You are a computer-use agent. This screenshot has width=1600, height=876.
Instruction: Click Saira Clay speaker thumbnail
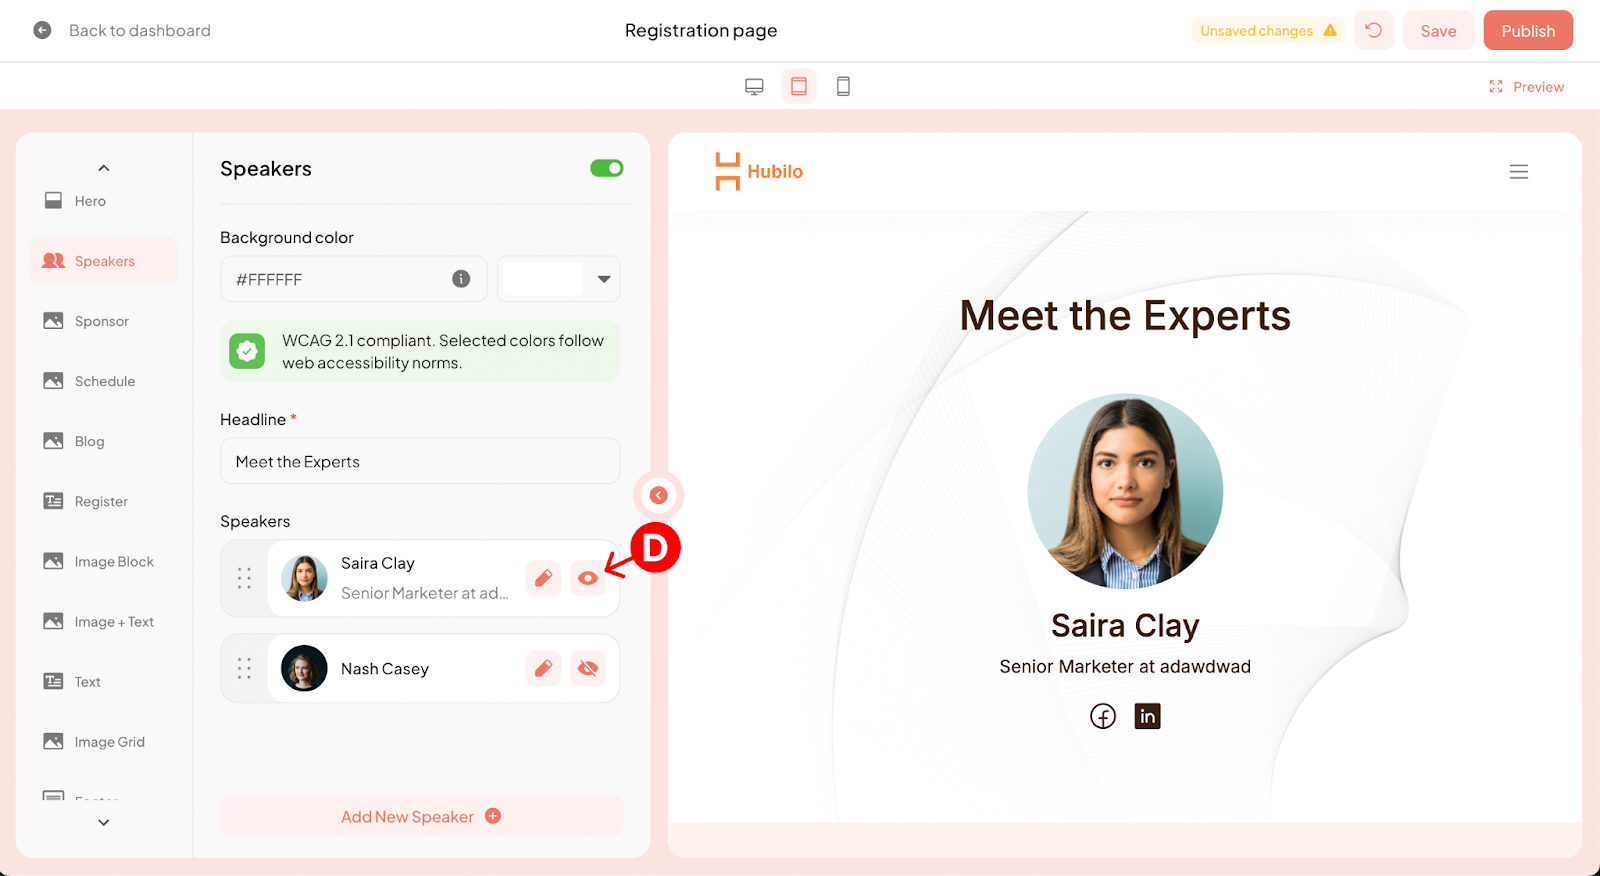304,578
